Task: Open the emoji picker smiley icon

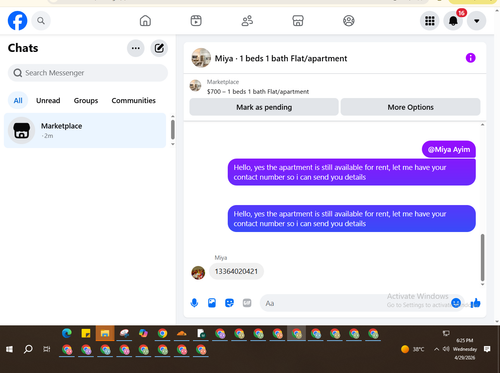Action: click(456, 303)
